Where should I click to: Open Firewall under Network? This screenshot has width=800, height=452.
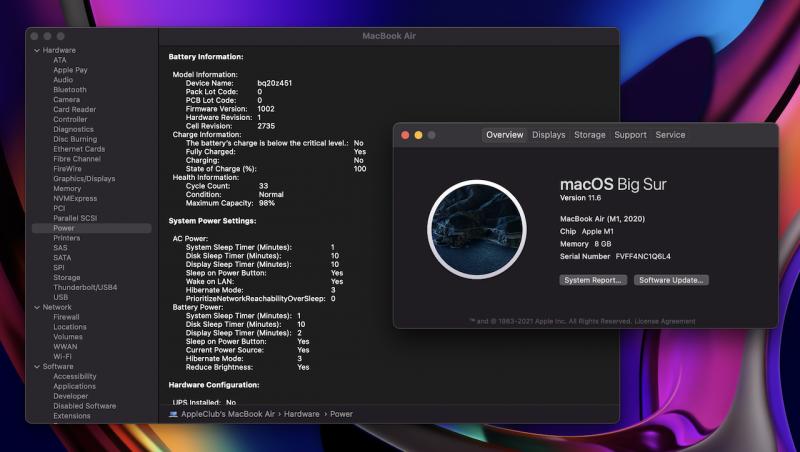66,317
